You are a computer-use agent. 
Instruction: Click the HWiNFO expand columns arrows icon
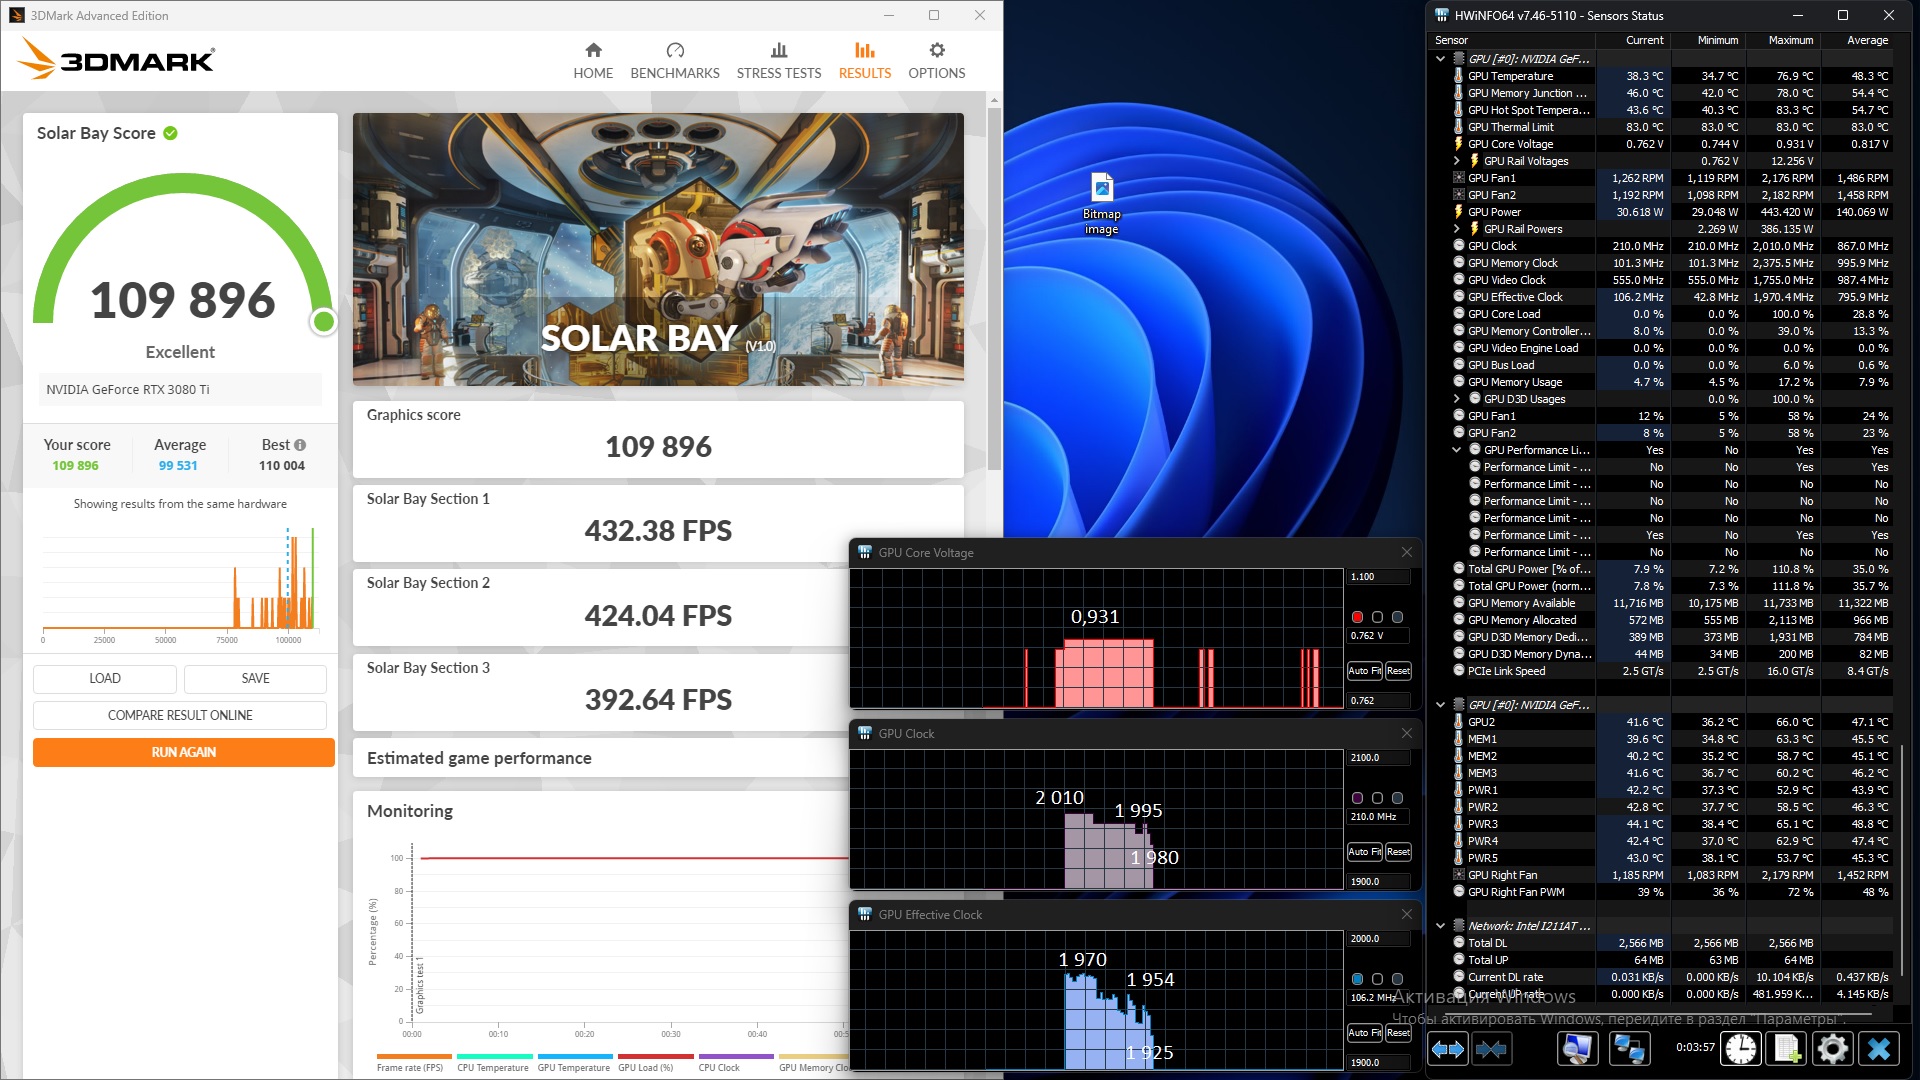[x=1447, y=1048]
